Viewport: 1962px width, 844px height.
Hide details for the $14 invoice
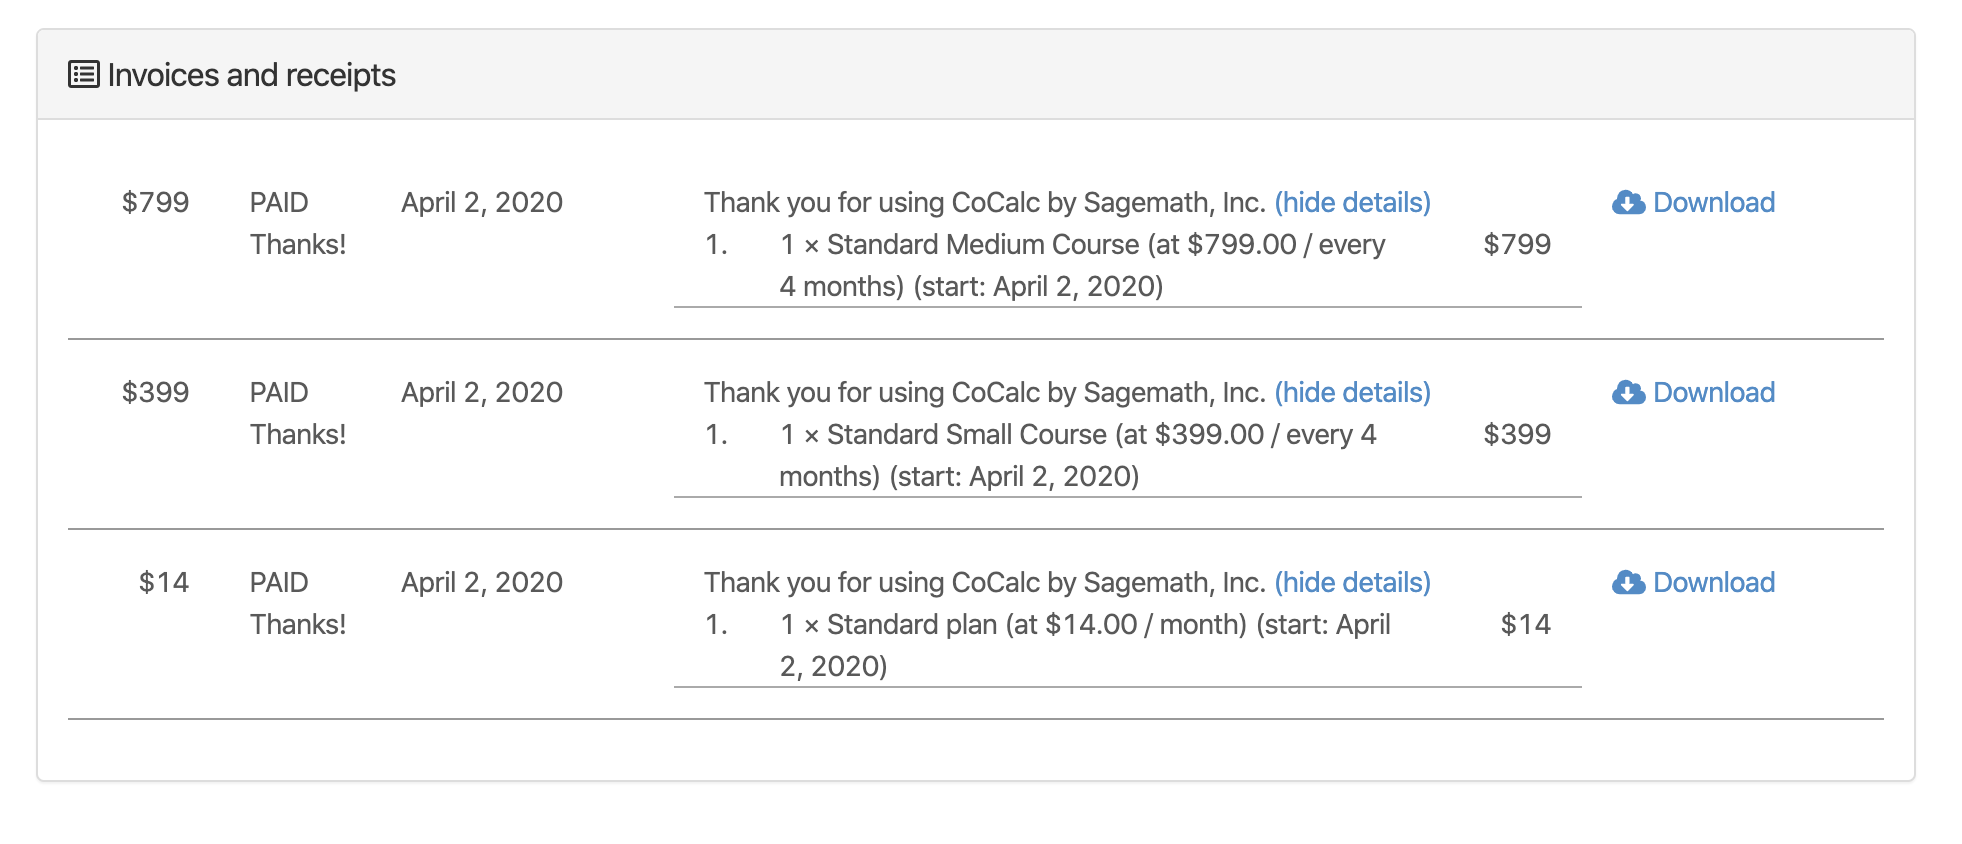tap(1352, 583)
